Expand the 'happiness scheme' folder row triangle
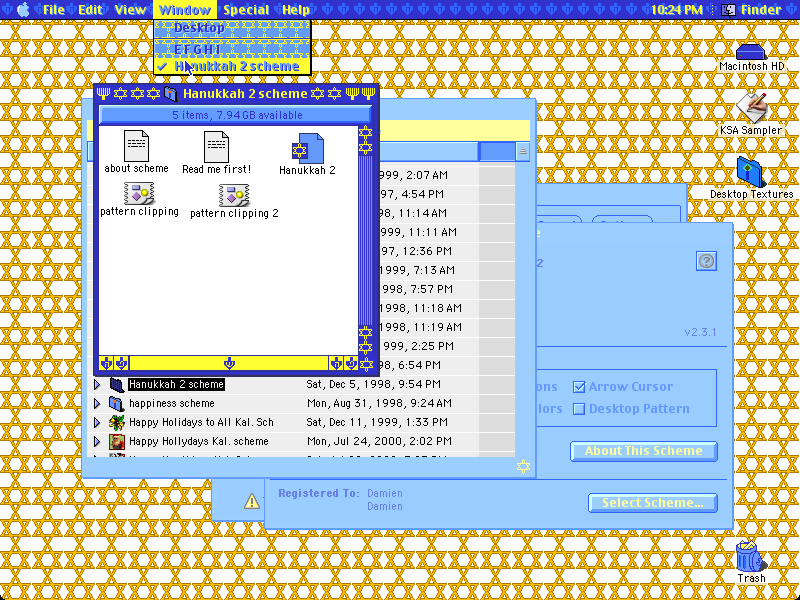Image resolution: width=800 pixels, height=600 pixels. click(x=97, y=404)
